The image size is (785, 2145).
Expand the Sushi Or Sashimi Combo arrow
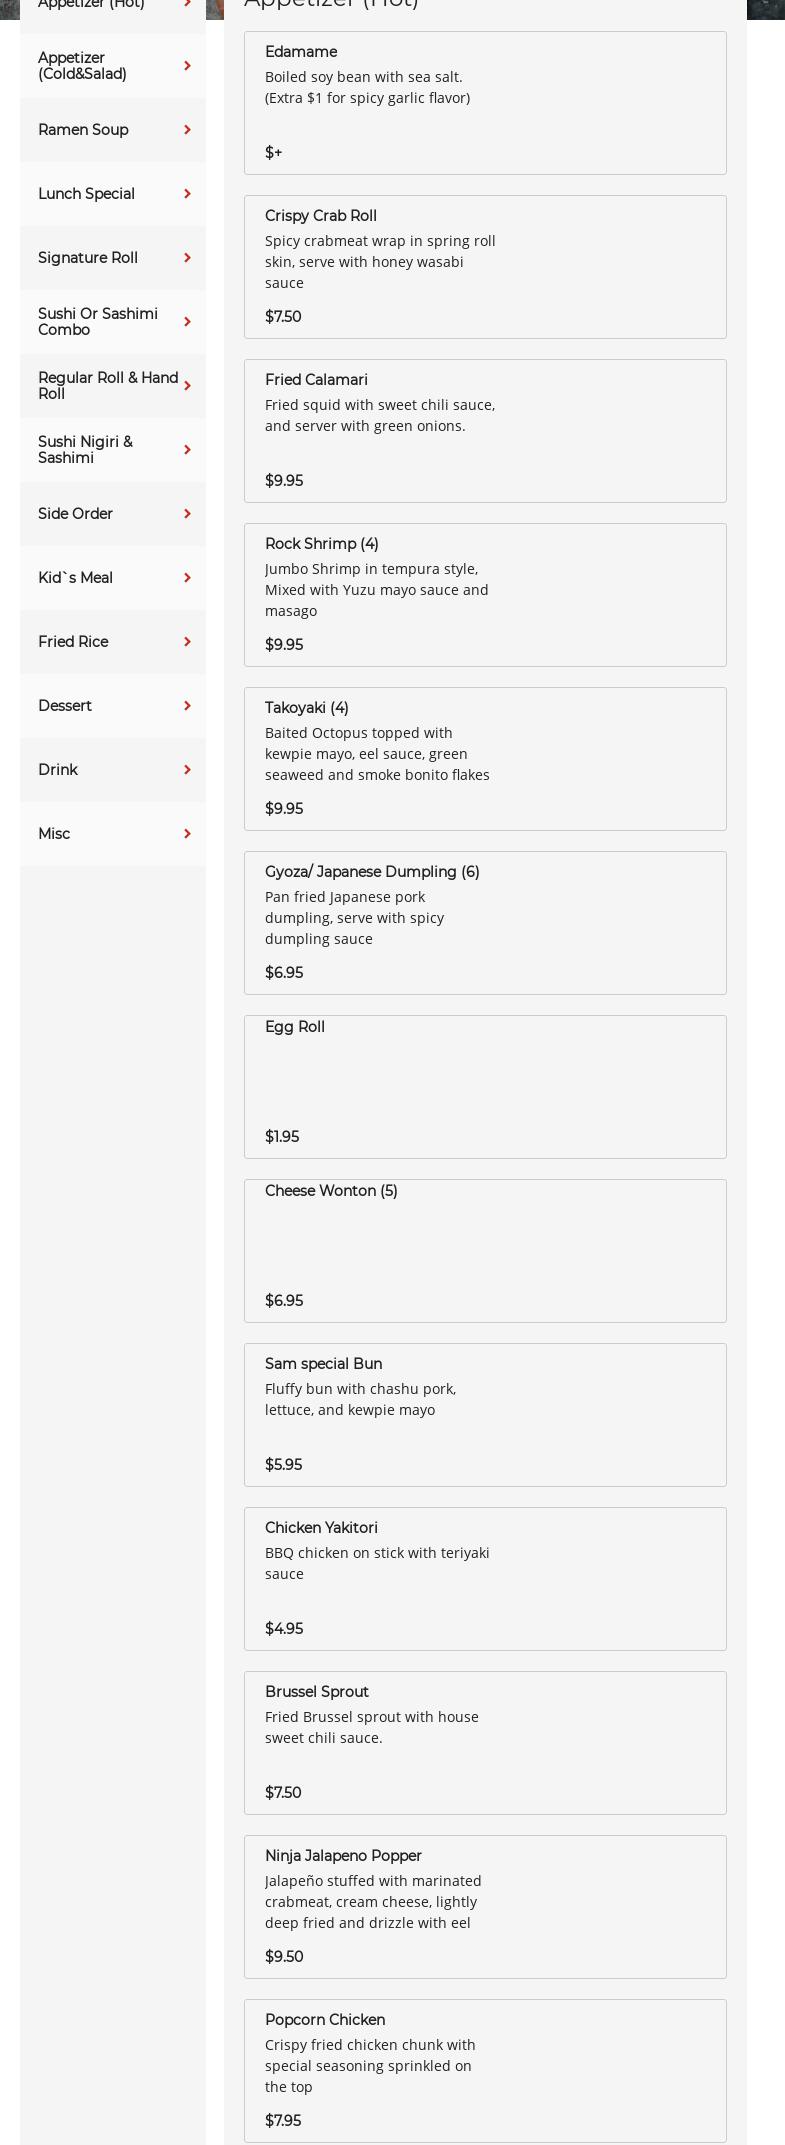(x=187, y=322)
